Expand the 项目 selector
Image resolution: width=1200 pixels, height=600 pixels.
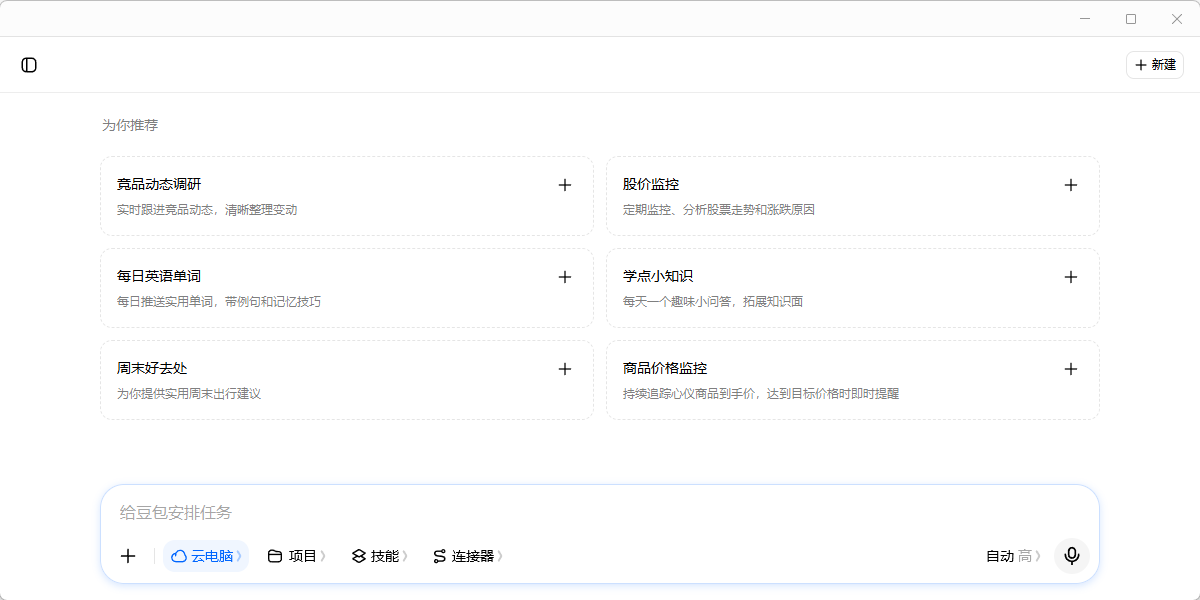pyautogui.click(x=297, y=556)
